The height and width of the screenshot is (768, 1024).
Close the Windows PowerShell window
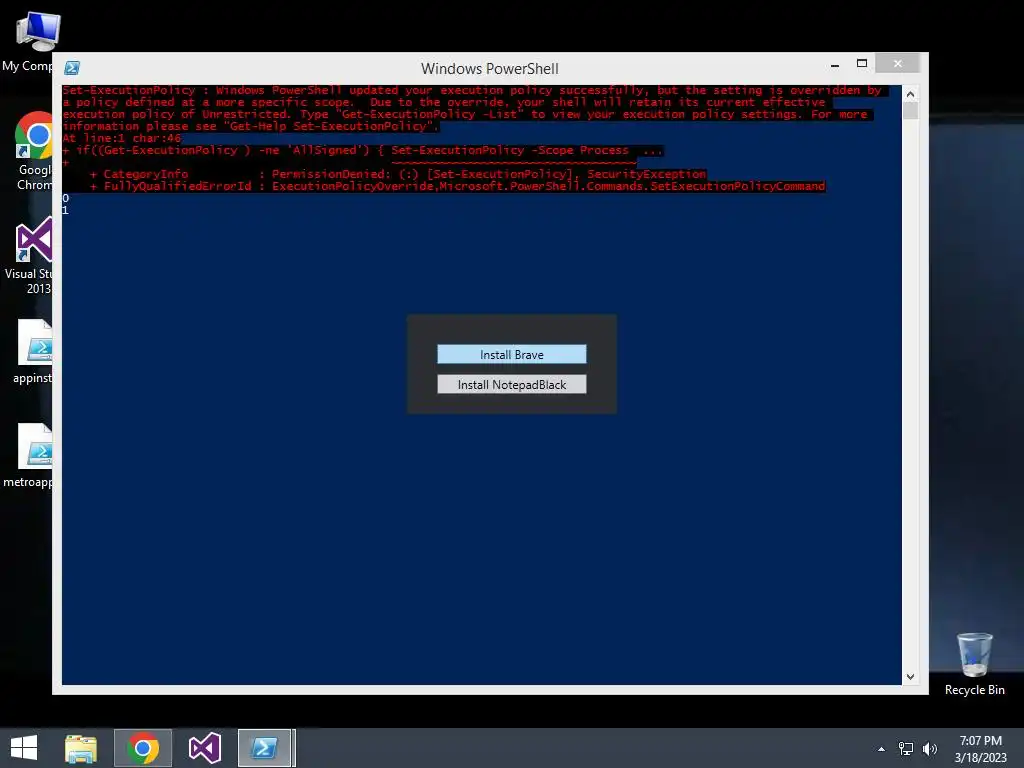pos(897,64)
